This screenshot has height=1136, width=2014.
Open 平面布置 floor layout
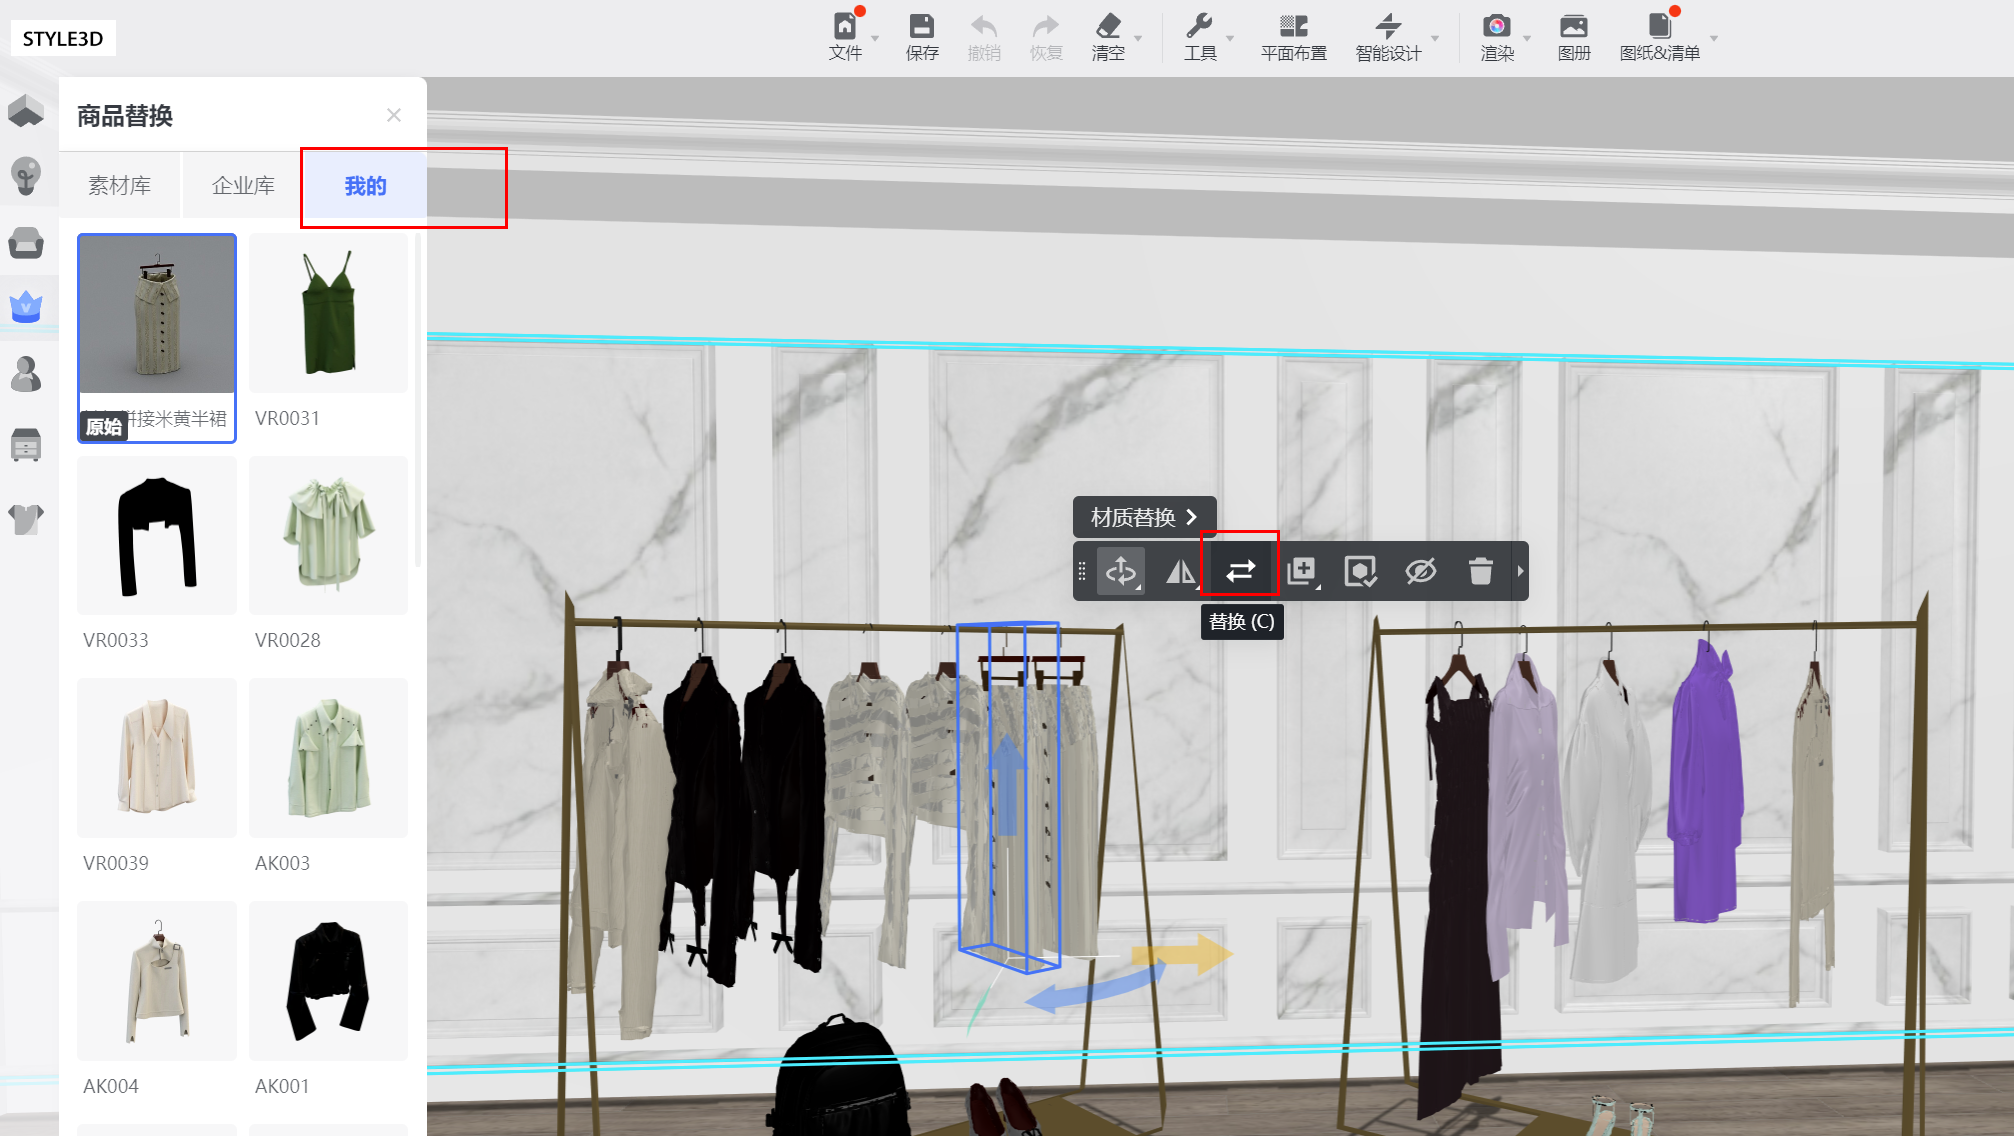1294,36
